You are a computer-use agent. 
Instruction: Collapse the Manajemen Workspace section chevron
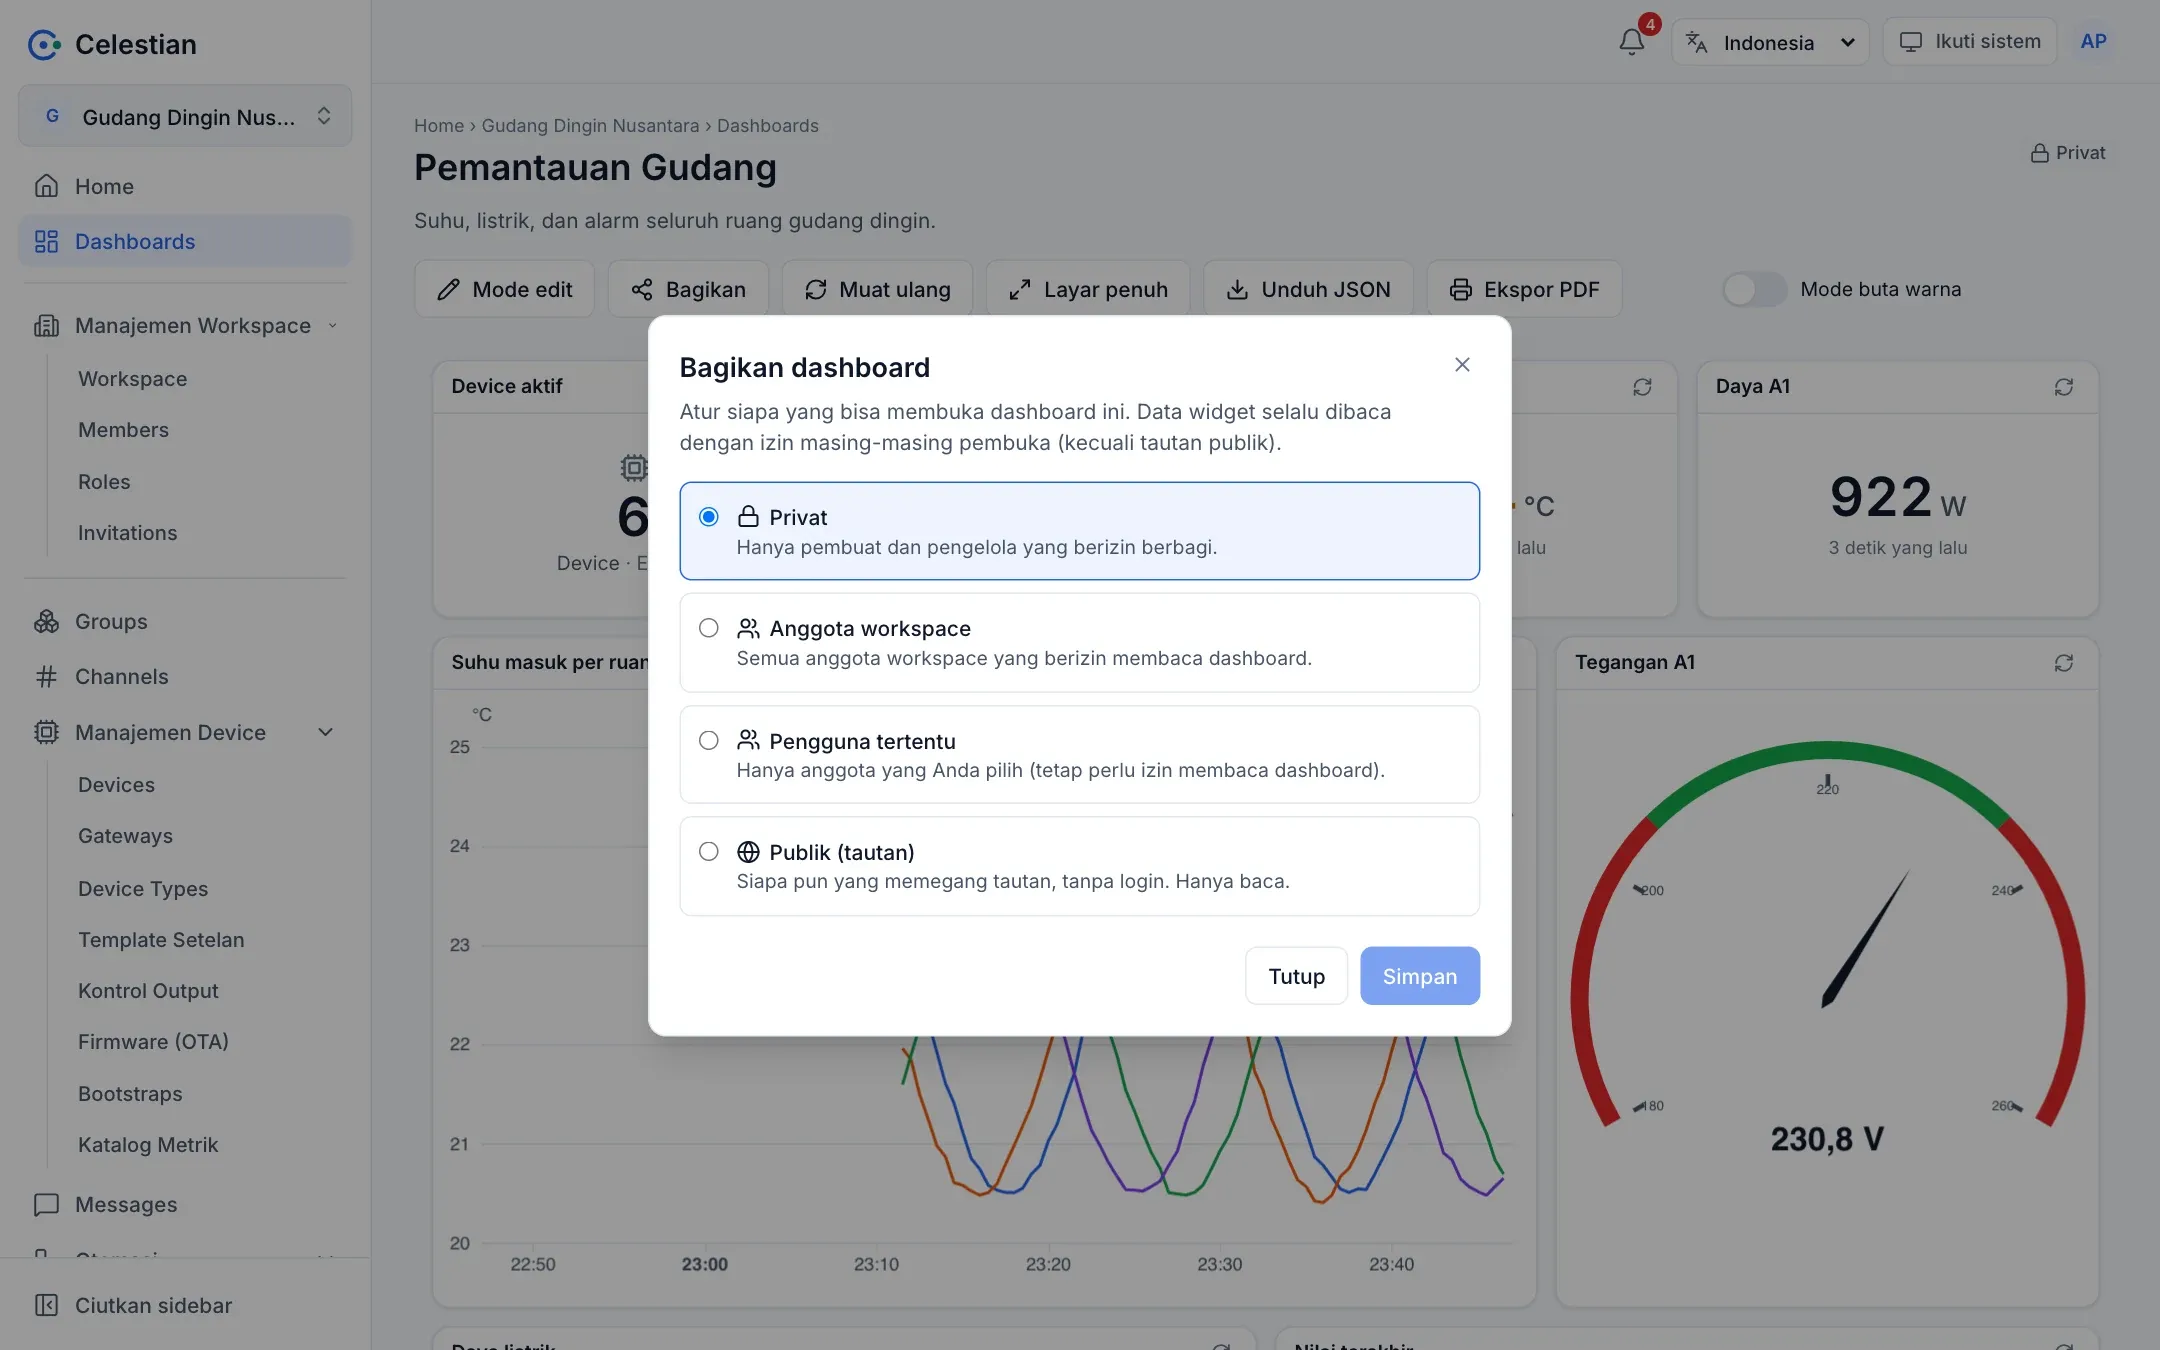[x=333, y=326]
